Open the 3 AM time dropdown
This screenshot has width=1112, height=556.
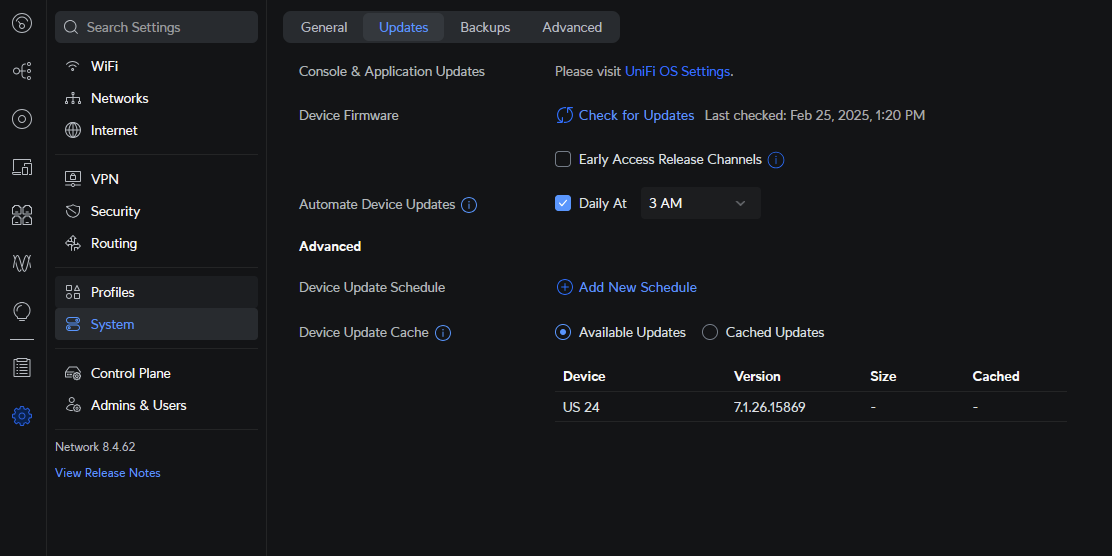(x=700, y=203)
